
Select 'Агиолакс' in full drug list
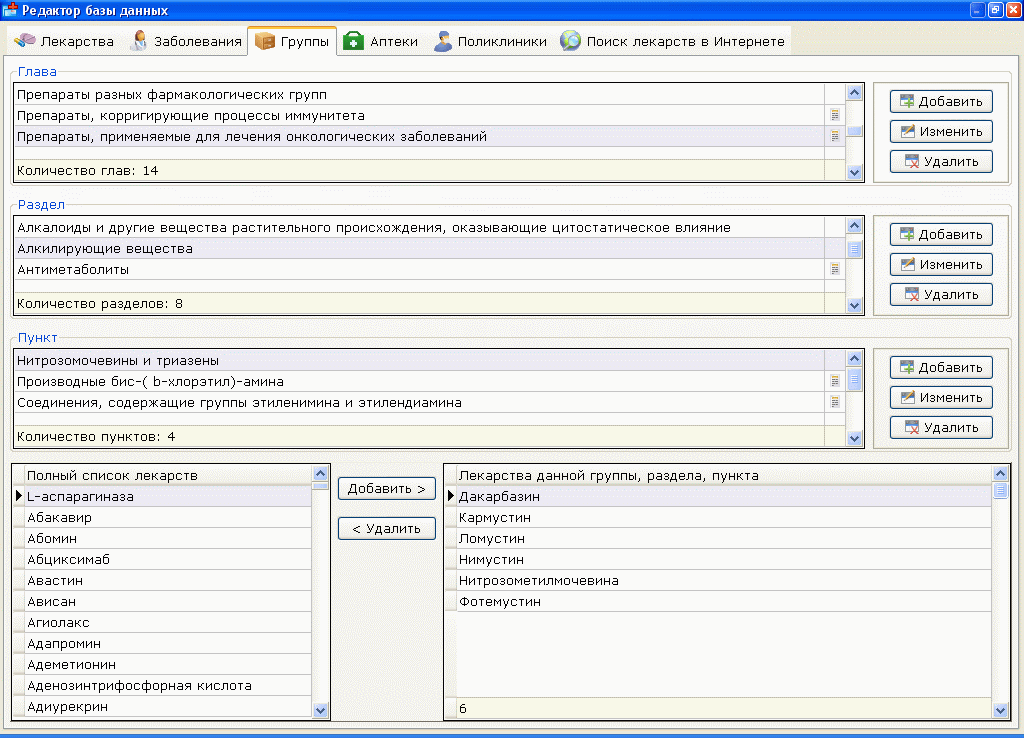(x=168, y=622)
